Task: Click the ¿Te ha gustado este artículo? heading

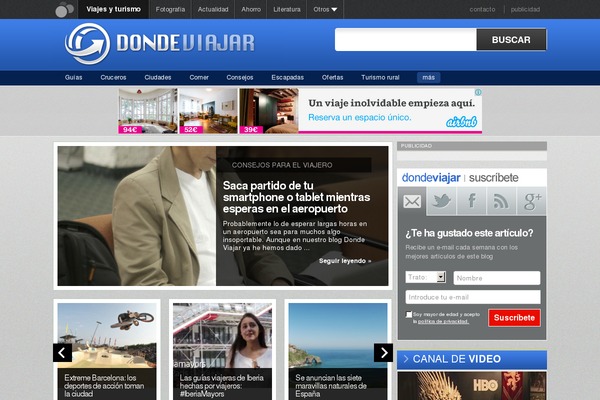Action: click(x=470, y=233)
